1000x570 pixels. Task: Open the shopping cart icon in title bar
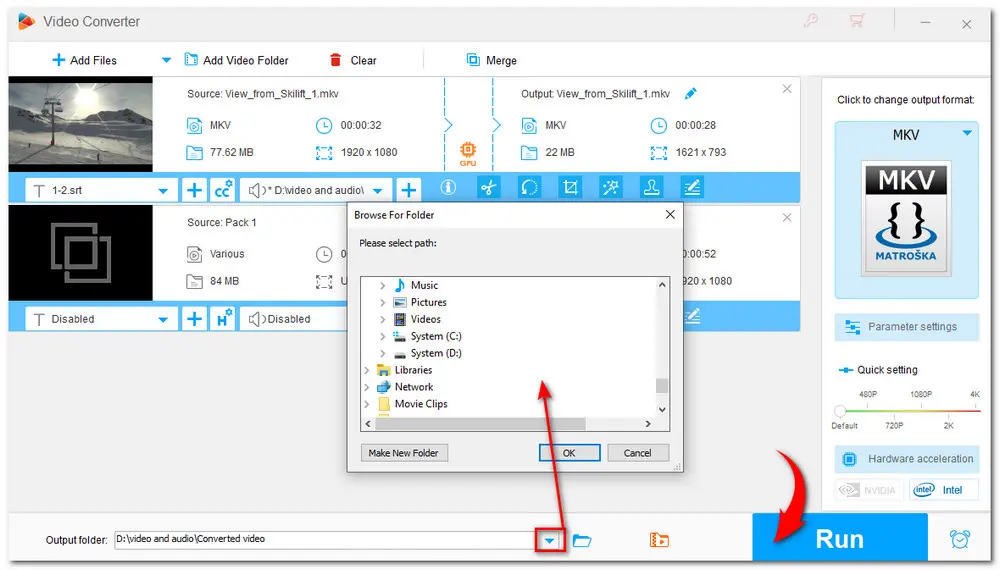[x=857, y=21]
